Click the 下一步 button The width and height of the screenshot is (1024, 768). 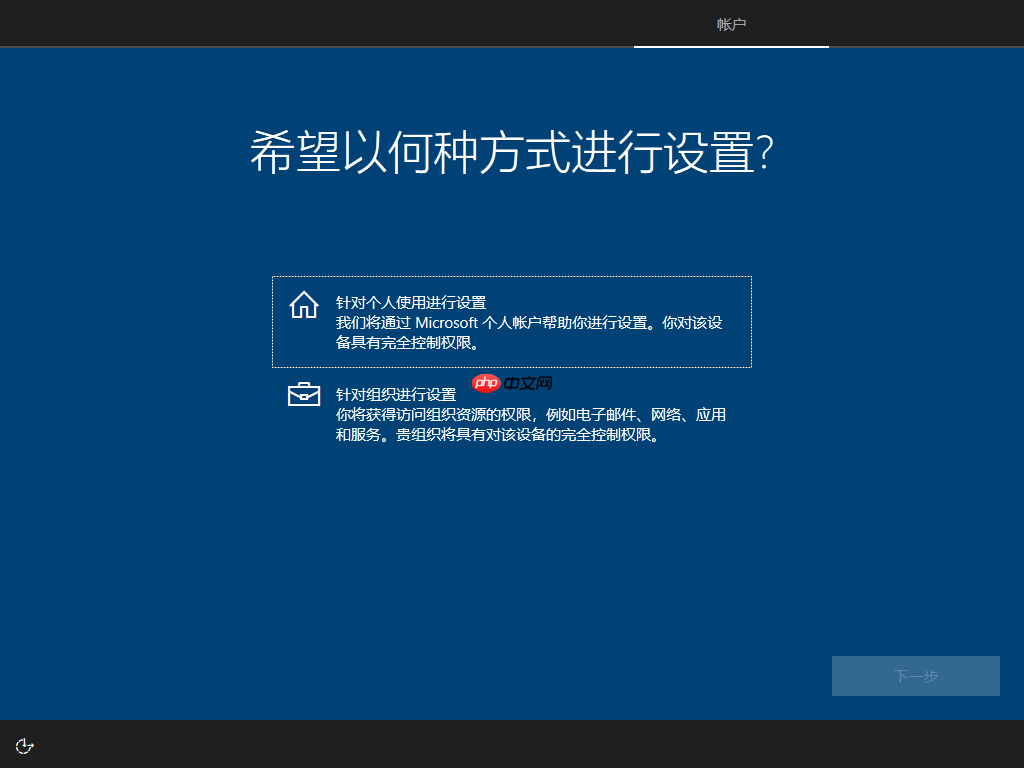point(915,675)
